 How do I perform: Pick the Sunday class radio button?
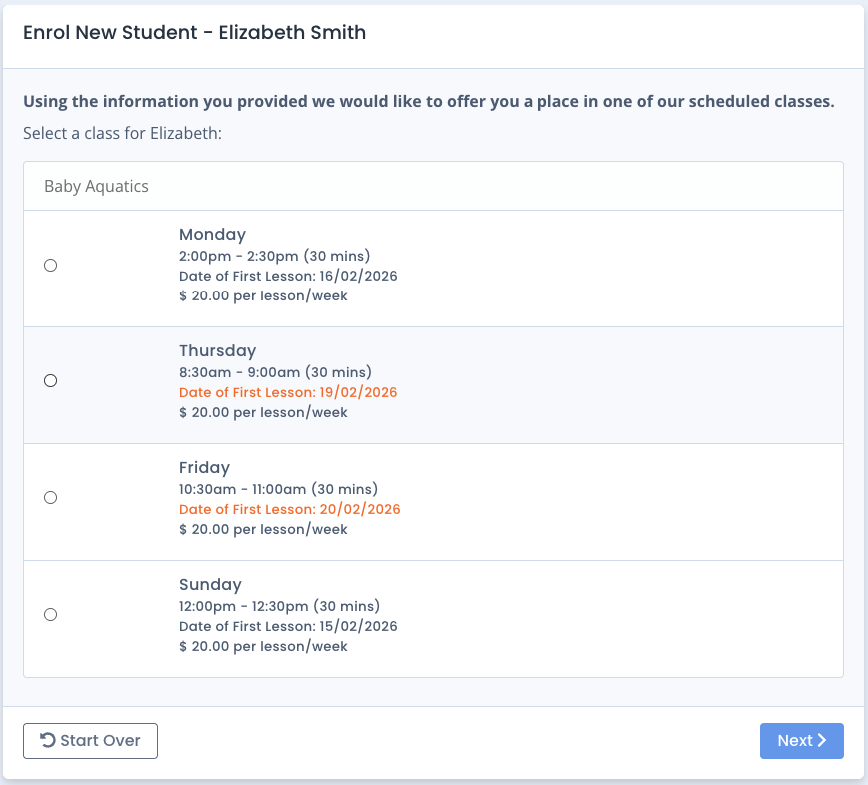pos(51,615)
